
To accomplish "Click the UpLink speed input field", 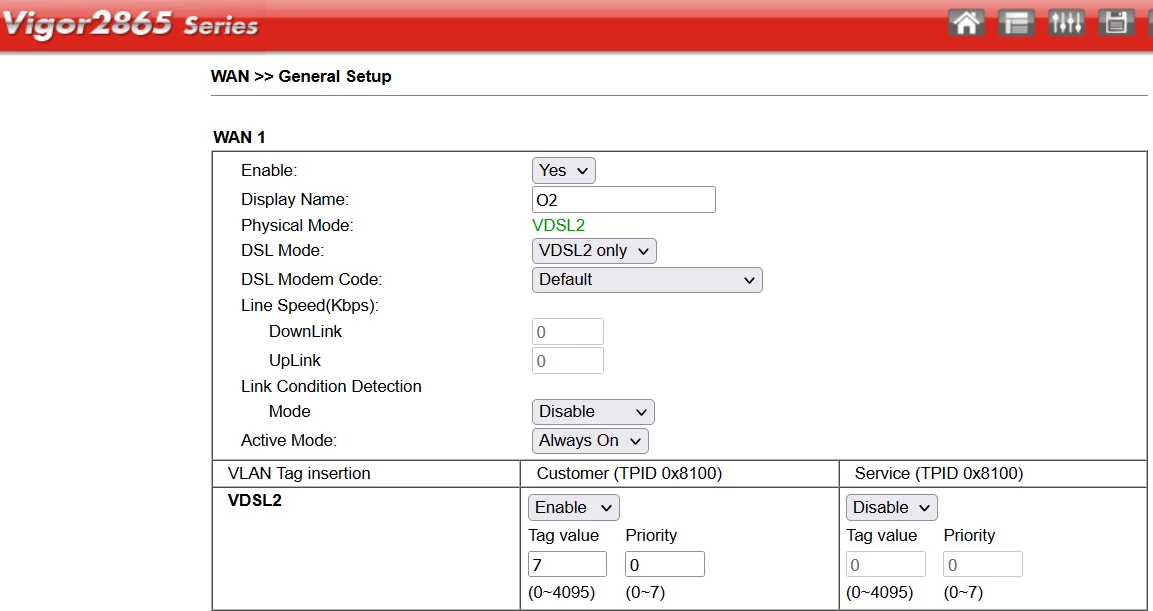I will (x=567, y=361).
